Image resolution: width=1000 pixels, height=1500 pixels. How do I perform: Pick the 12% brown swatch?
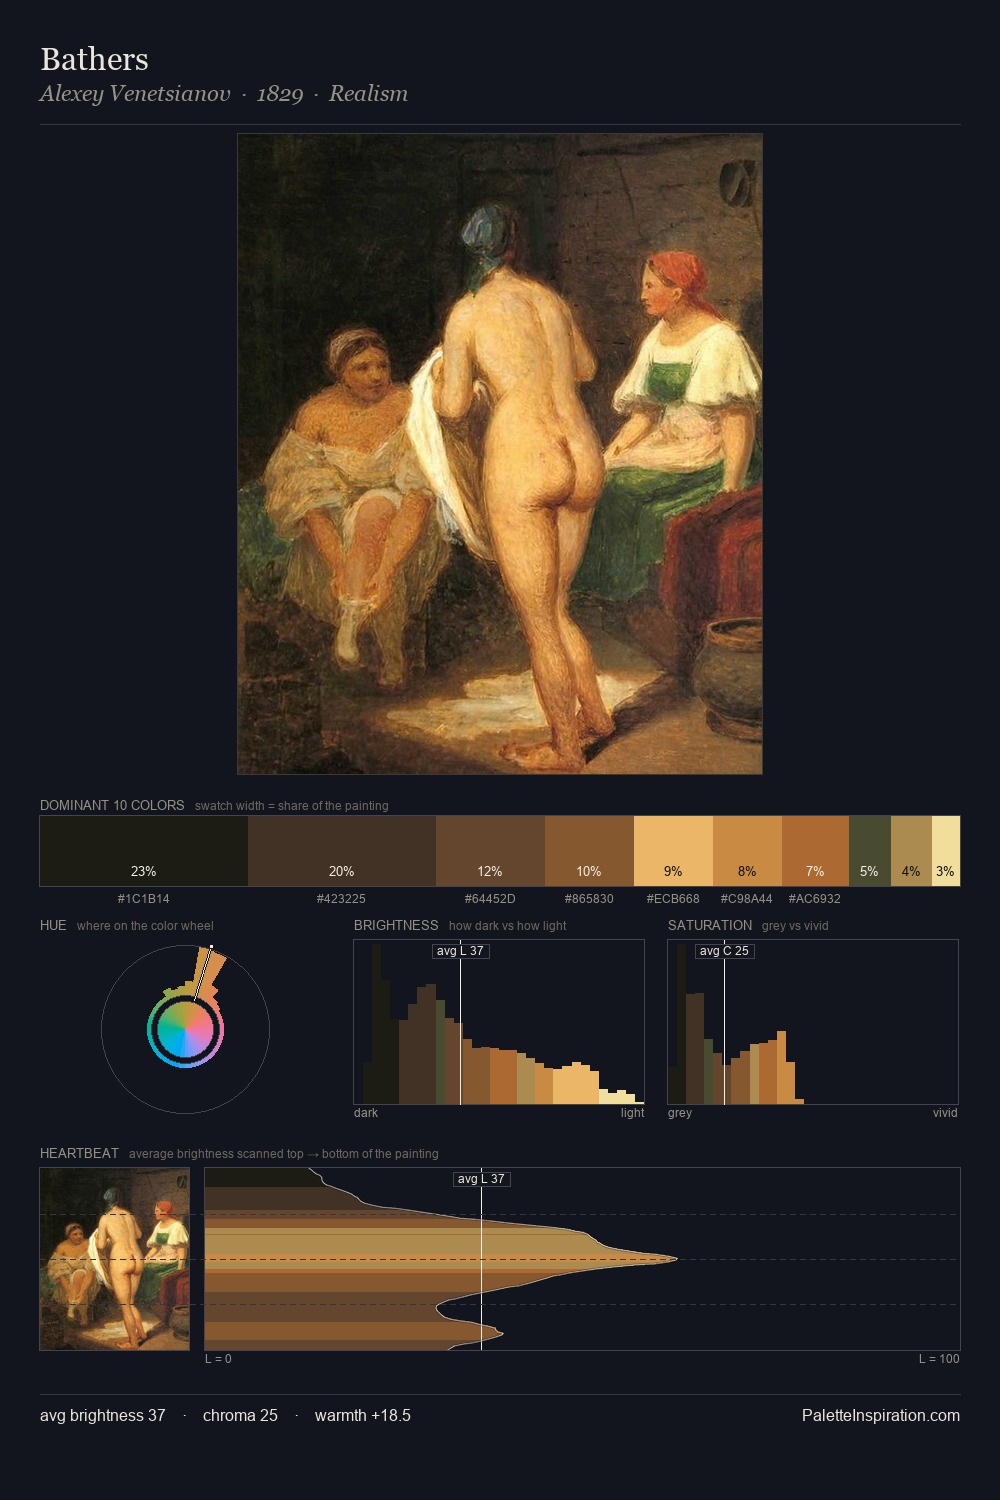pos(490,851)
